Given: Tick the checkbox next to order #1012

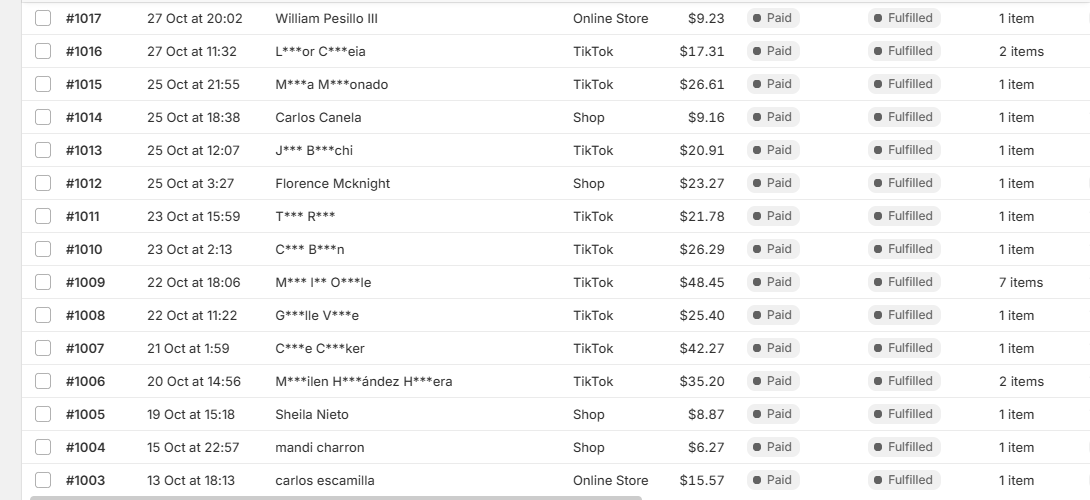Looking at the screenshot, I should coord(43,183).
